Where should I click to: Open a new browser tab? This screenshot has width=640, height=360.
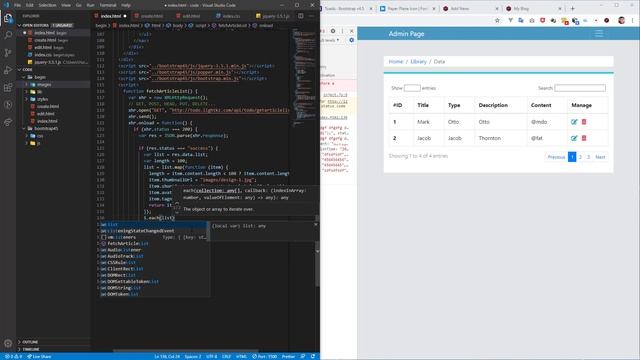(x=572, y=8)
